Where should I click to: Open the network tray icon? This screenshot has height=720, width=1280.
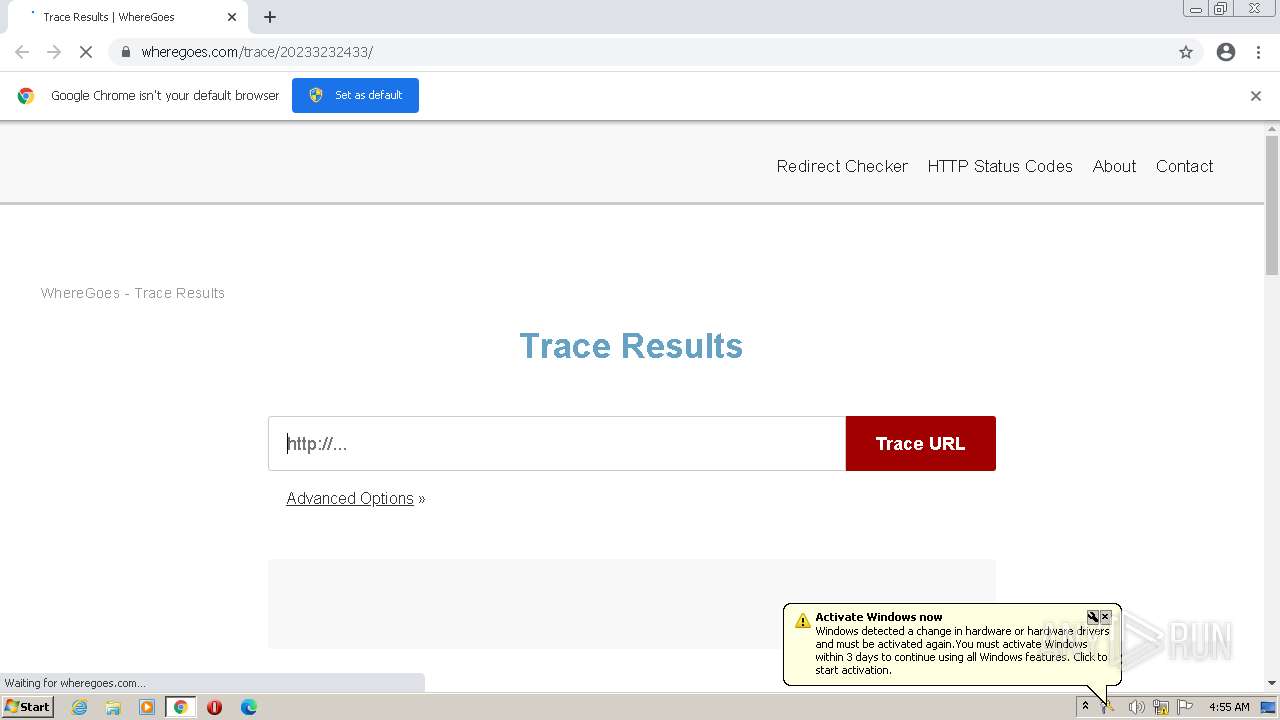[1161, 707]
